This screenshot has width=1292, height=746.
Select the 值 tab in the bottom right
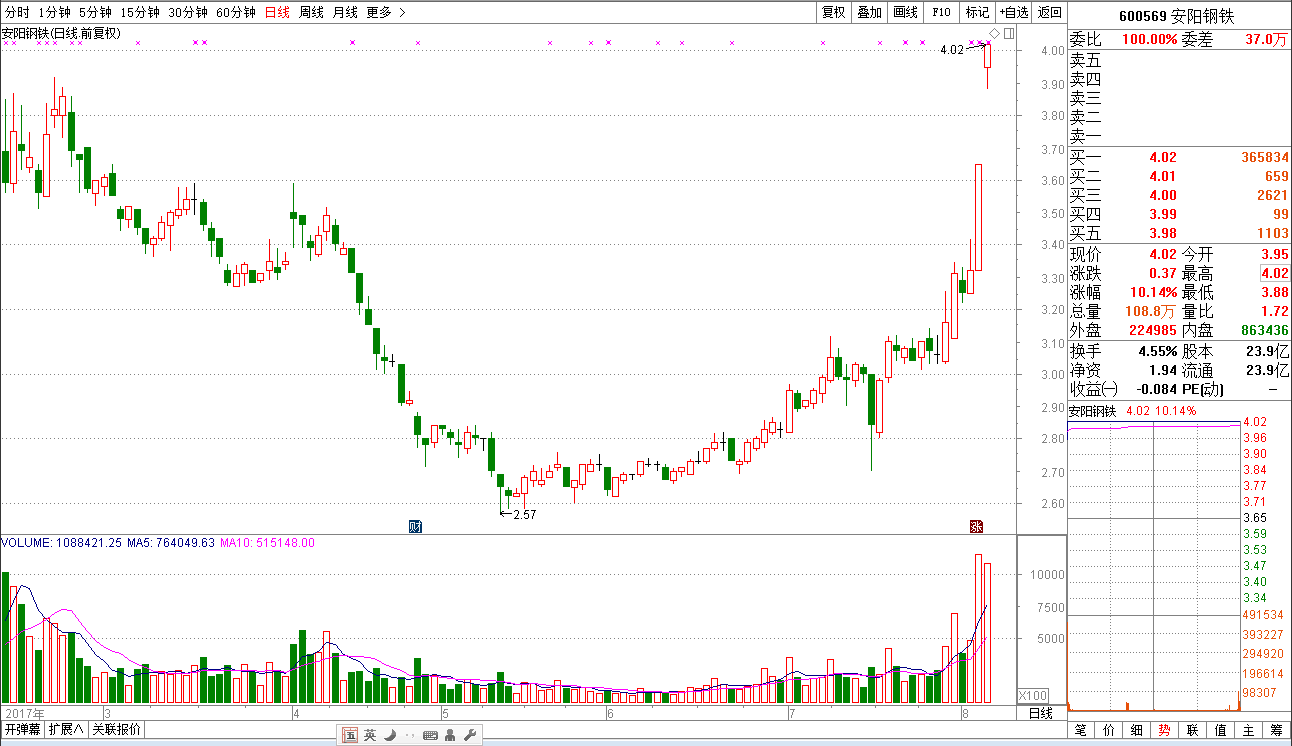[1220, 731]
